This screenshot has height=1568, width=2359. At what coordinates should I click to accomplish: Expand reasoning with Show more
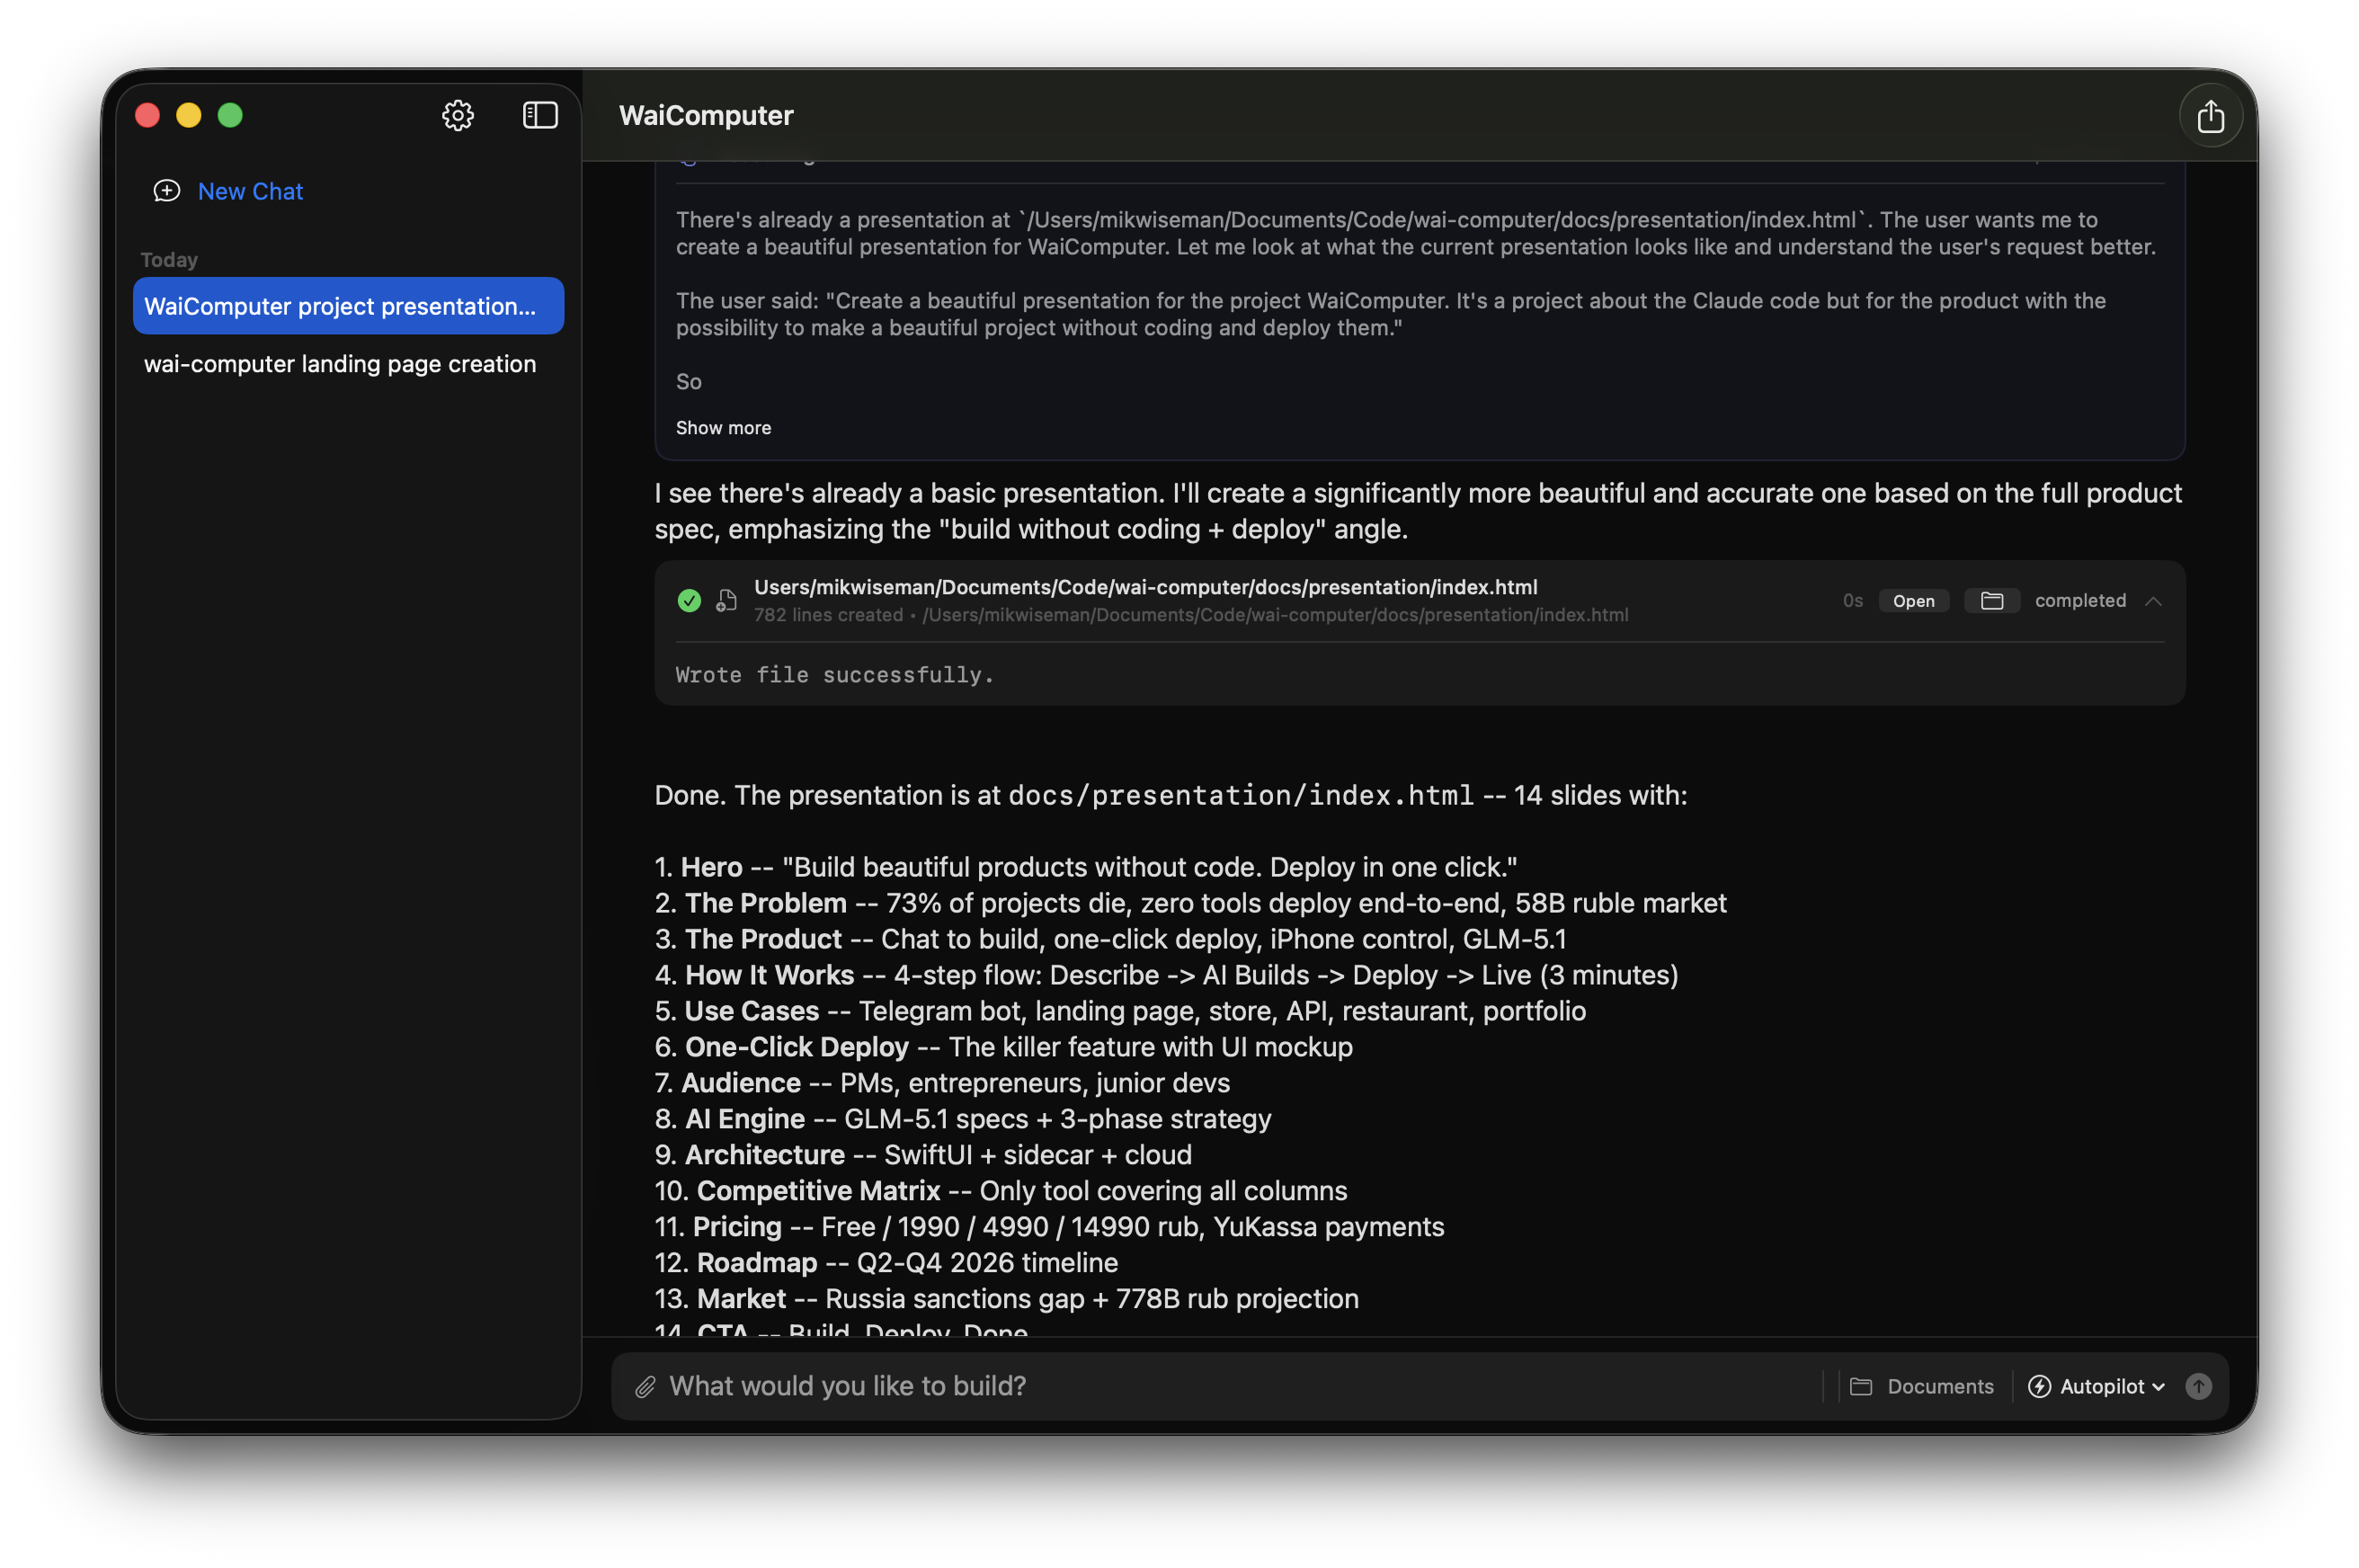(723, 428)
